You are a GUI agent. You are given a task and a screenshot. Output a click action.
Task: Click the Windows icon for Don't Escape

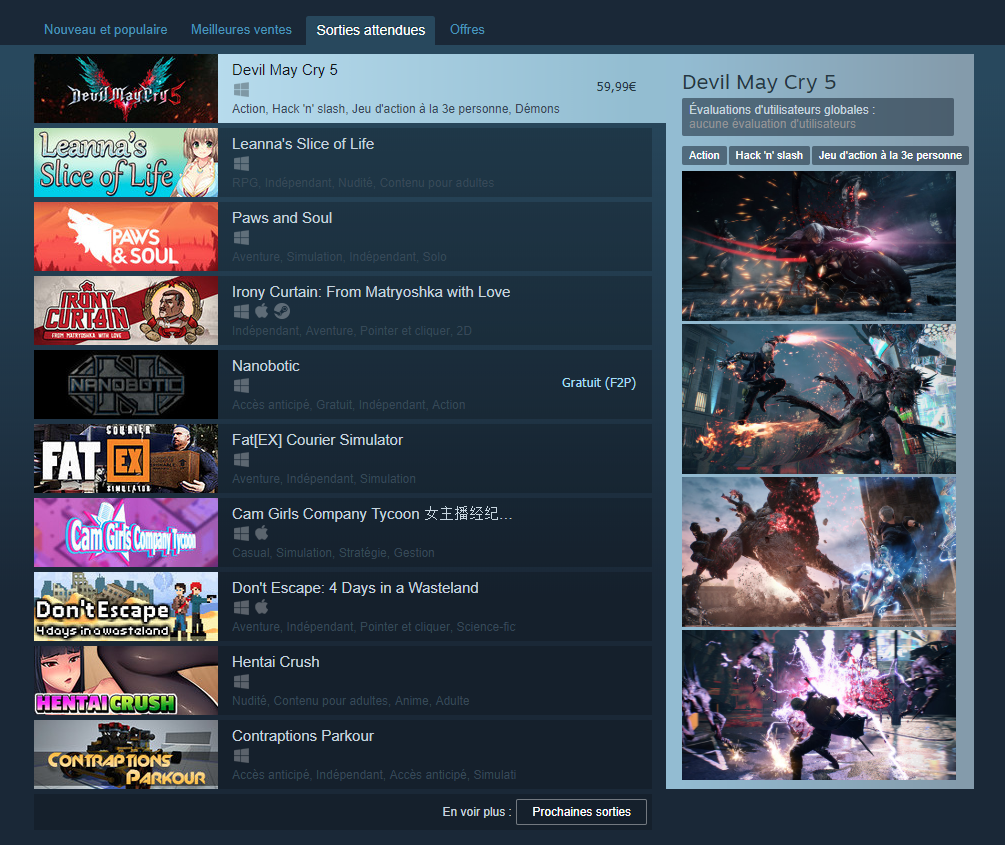click(241, 608)
